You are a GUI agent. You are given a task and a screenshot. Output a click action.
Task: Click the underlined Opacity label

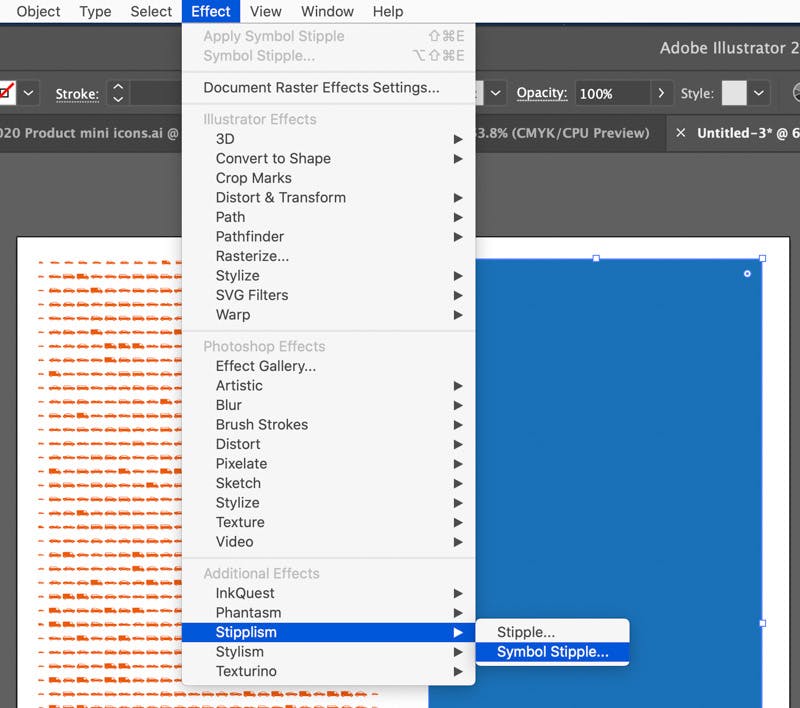542,93
